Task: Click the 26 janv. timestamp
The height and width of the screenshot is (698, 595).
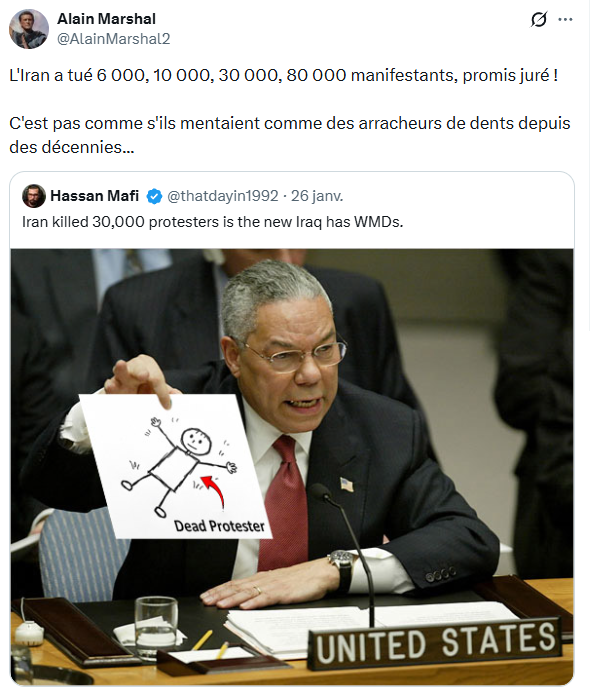Action: click(x=317, y=196)
